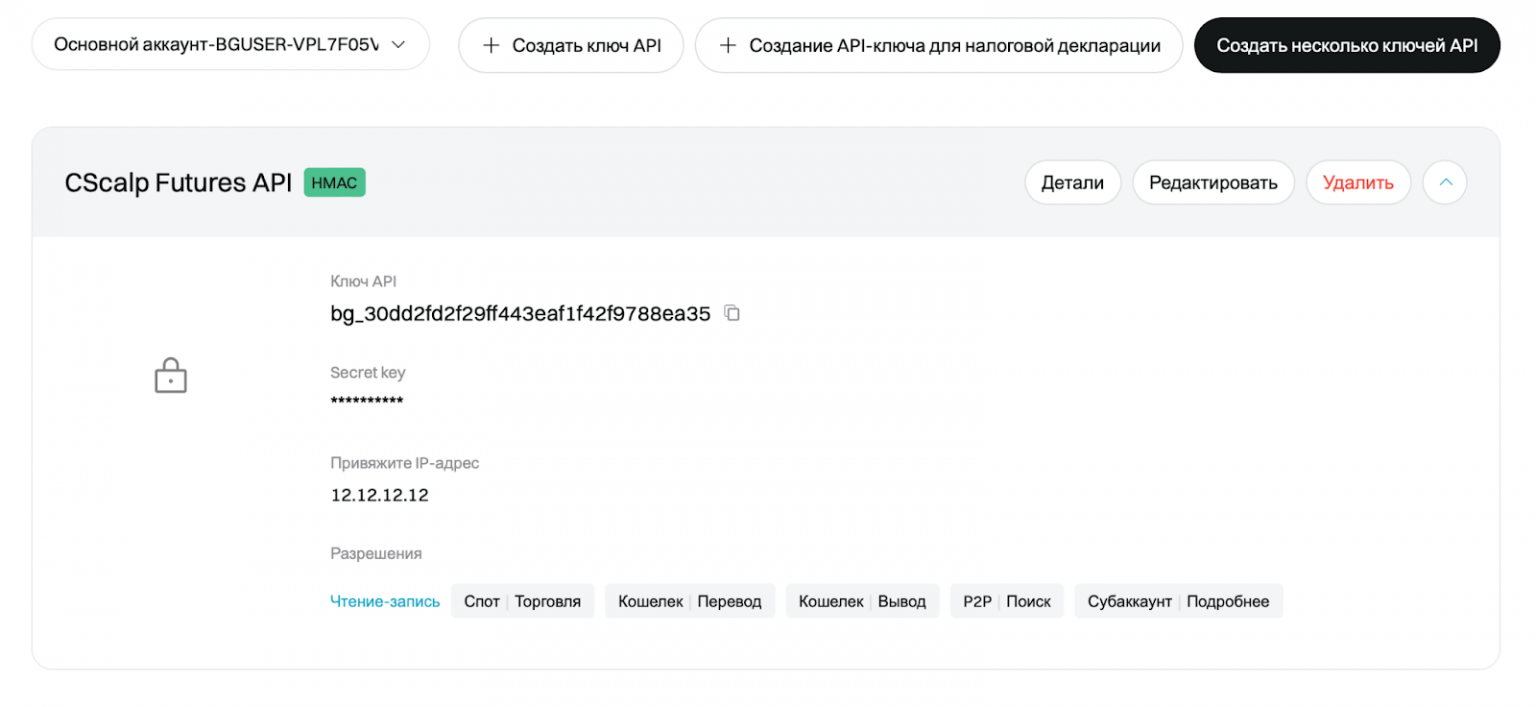
Task: Select the P2P | Поиск permission tag
Action: (1006, 601)
